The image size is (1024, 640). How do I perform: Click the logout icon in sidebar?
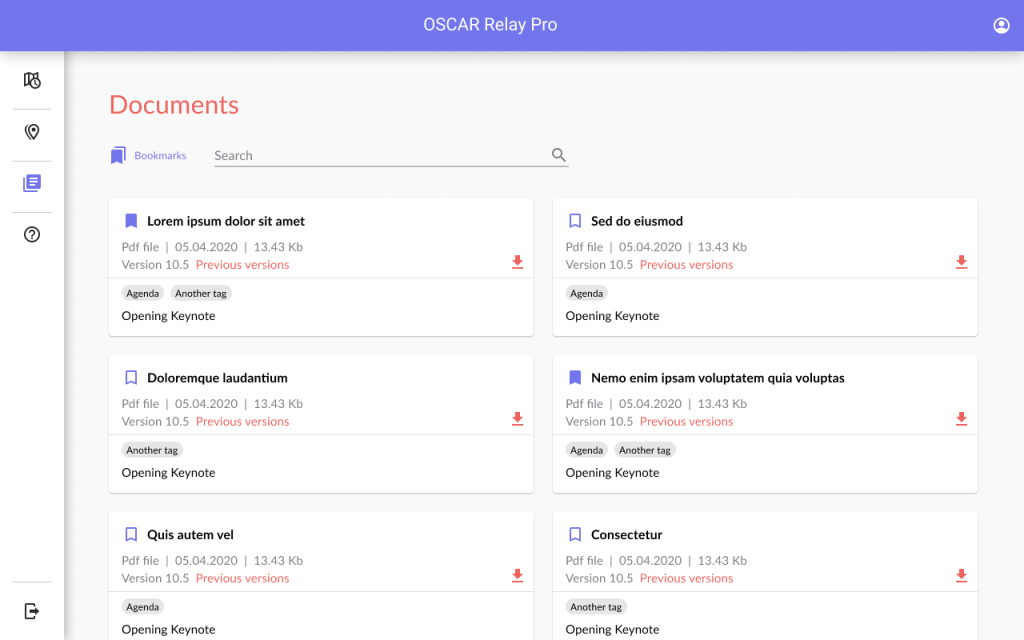32,611
